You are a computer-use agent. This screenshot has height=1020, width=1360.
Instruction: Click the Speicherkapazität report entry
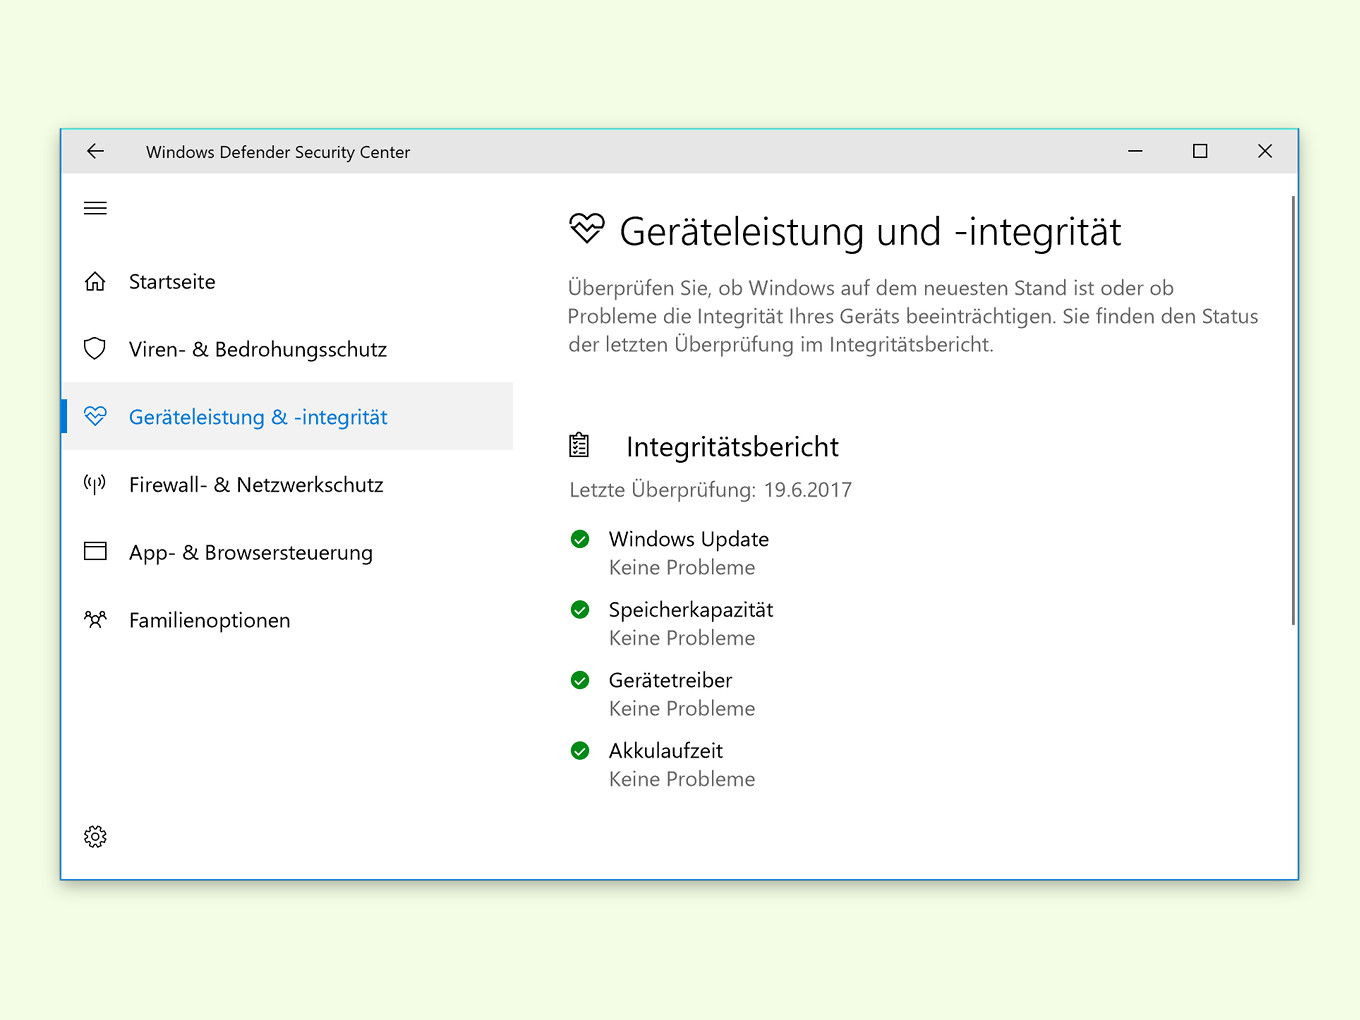(691, 610)
